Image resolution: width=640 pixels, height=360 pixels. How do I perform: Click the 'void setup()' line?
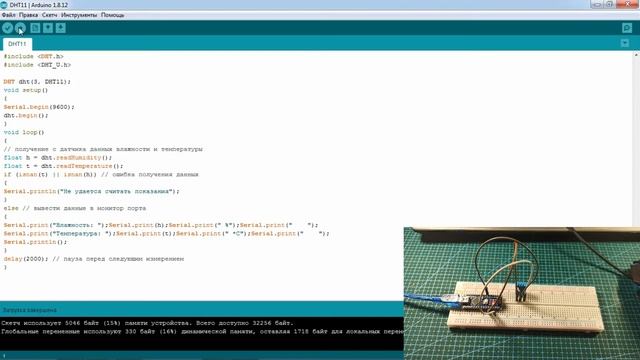point(26,90)
